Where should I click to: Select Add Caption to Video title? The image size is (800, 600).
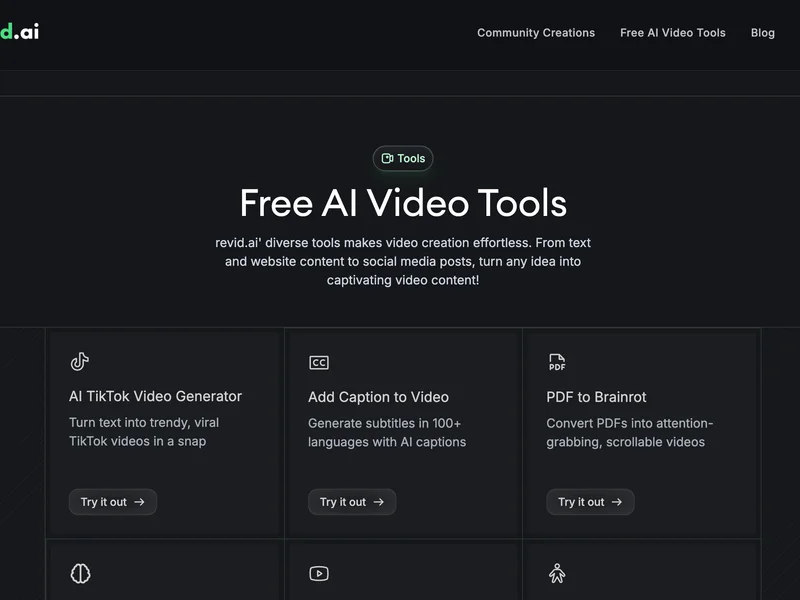pyautogui.click(x=378, y=397)
